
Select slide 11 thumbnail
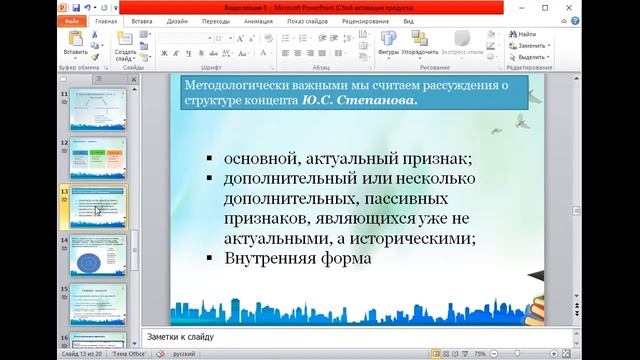coord(98,110)
